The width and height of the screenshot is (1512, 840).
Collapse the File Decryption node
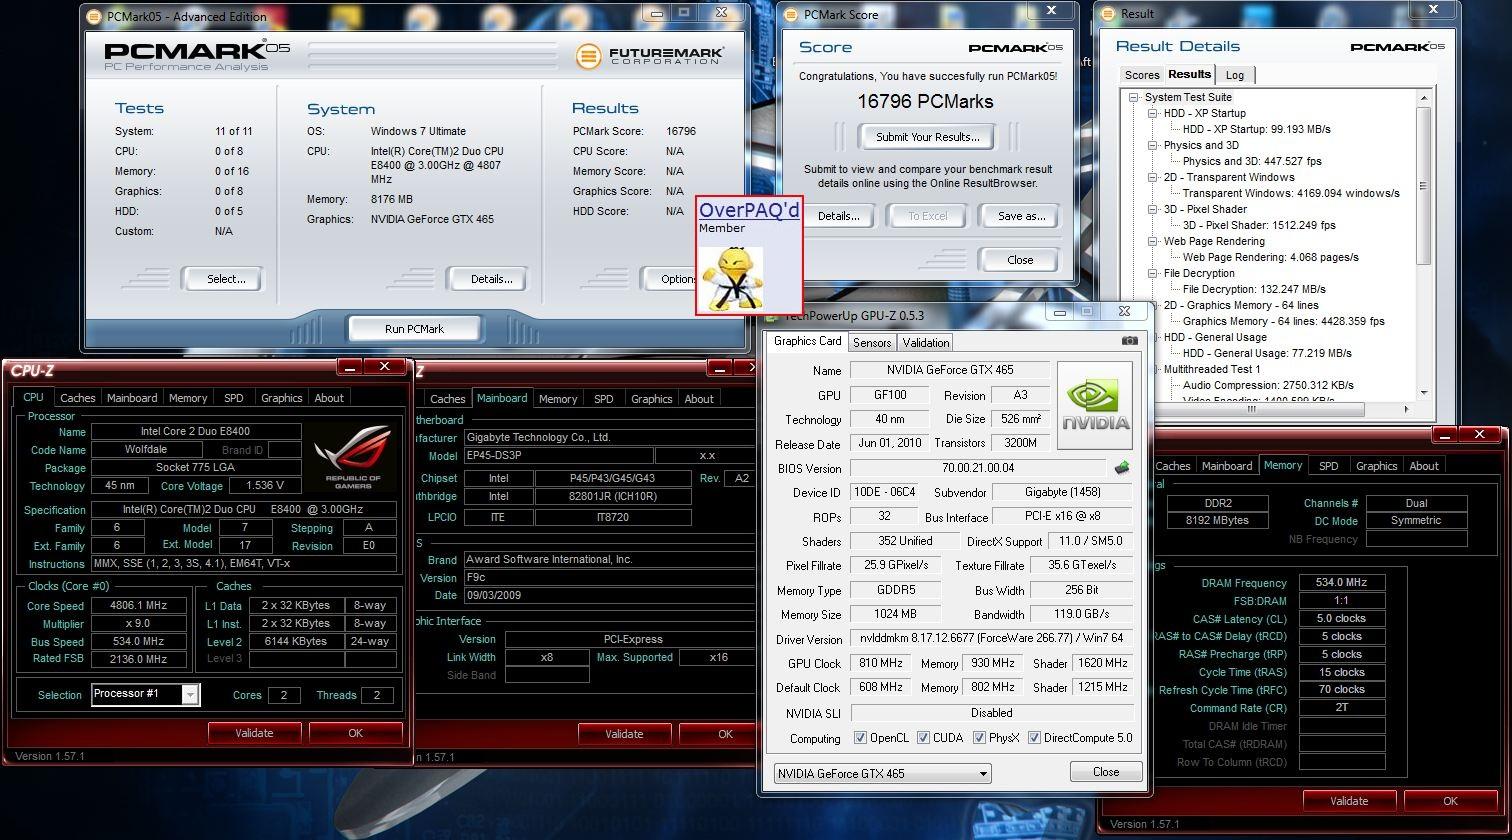click(x=1153, y=273)
